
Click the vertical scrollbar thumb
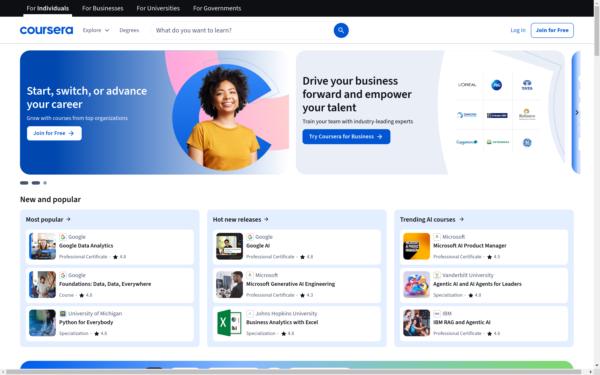(x=597, y=31)
